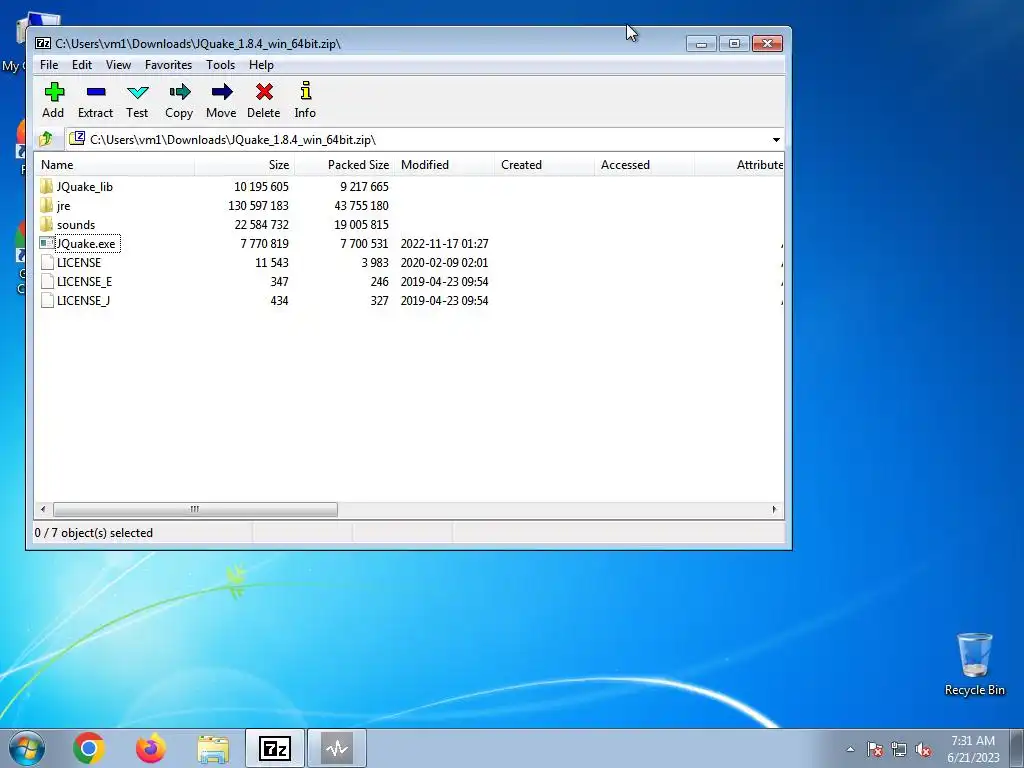Show hidden tray icons arrow
Viewport: 1024px width, 768px height.
click(850, 749)
